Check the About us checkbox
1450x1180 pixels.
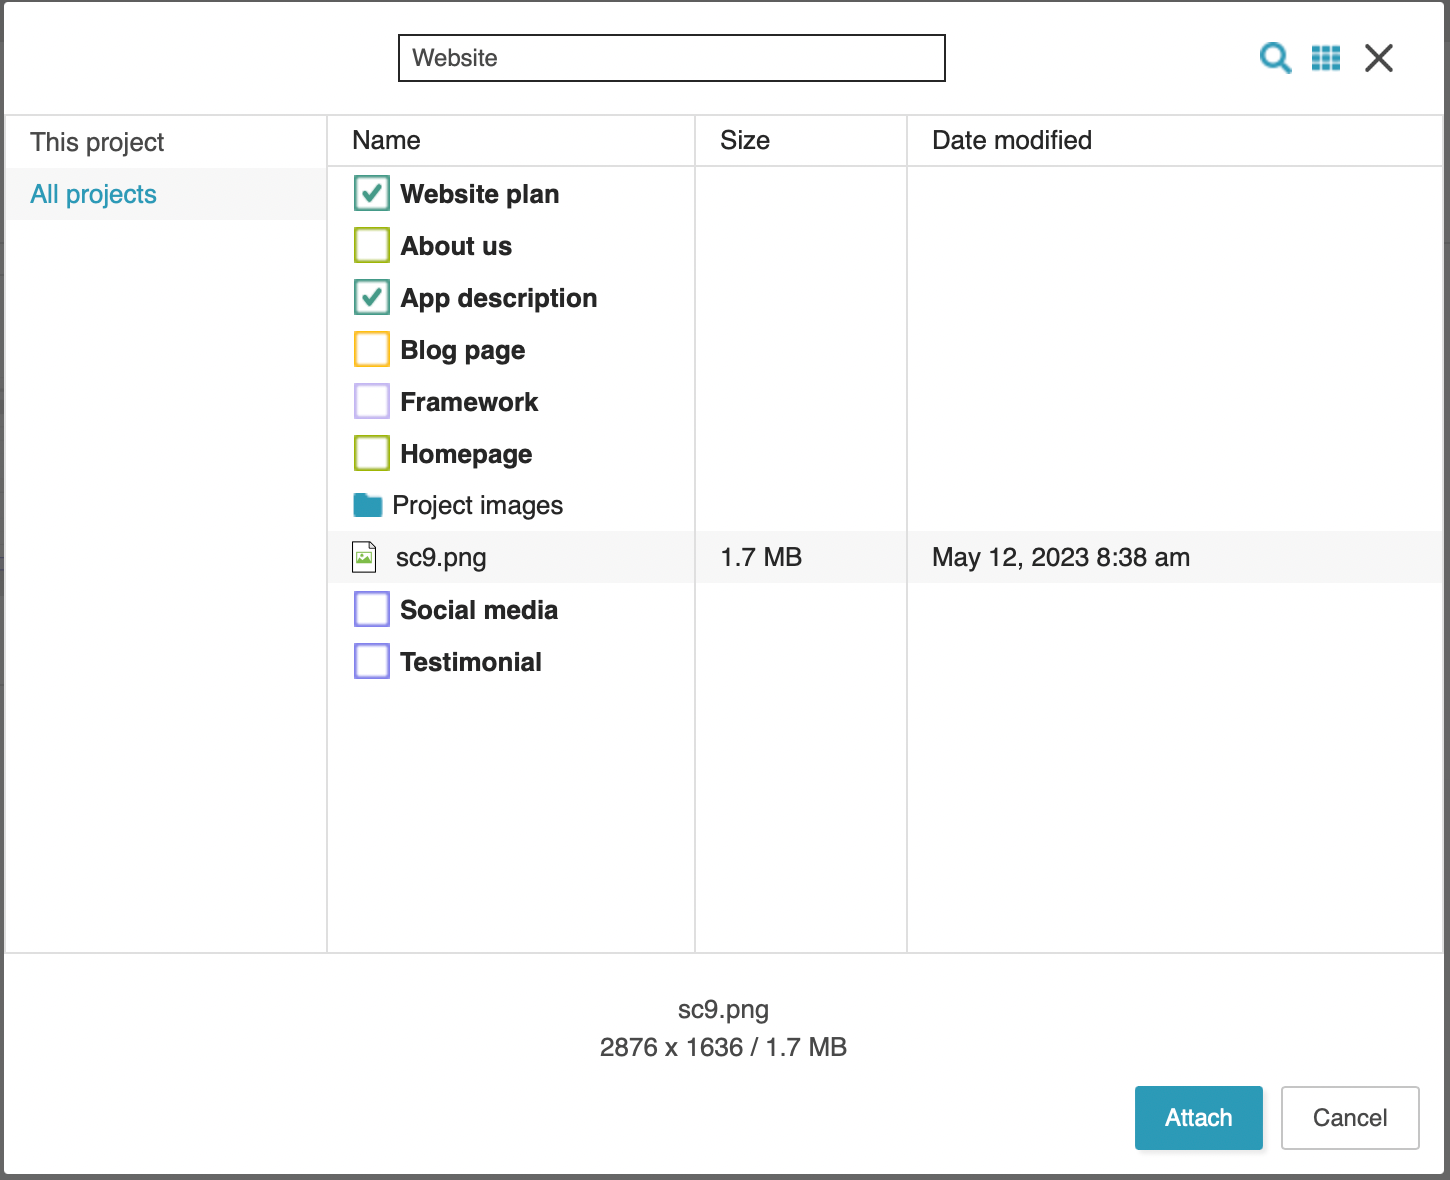372,246
